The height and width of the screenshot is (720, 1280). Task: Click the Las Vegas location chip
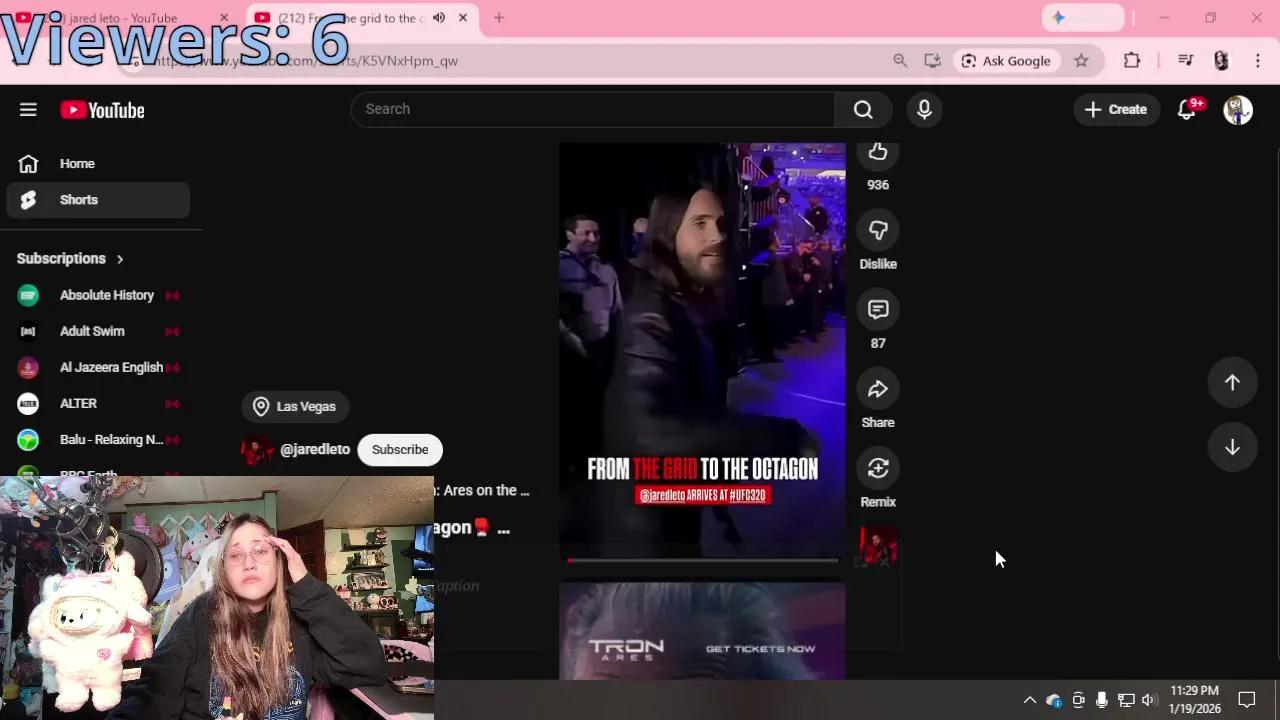[294, 406]
